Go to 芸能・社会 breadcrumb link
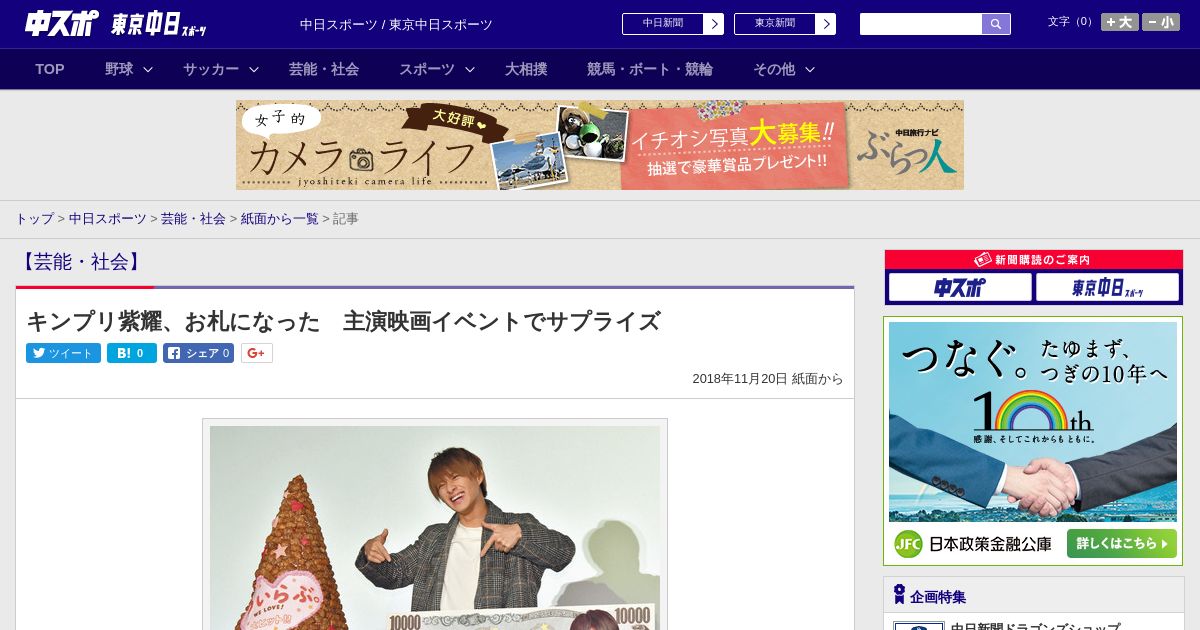1200x630 pixels. [193, 218]
